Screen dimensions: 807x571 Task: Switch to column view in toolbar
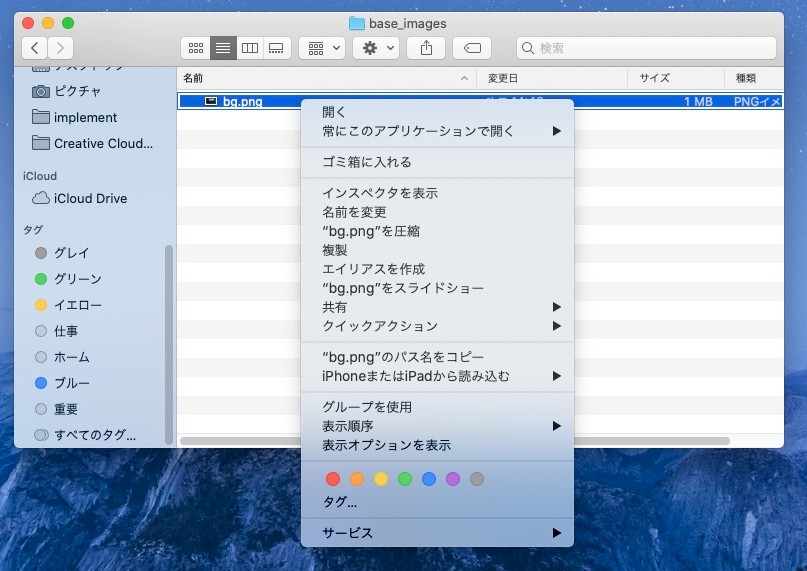point(250,48)
